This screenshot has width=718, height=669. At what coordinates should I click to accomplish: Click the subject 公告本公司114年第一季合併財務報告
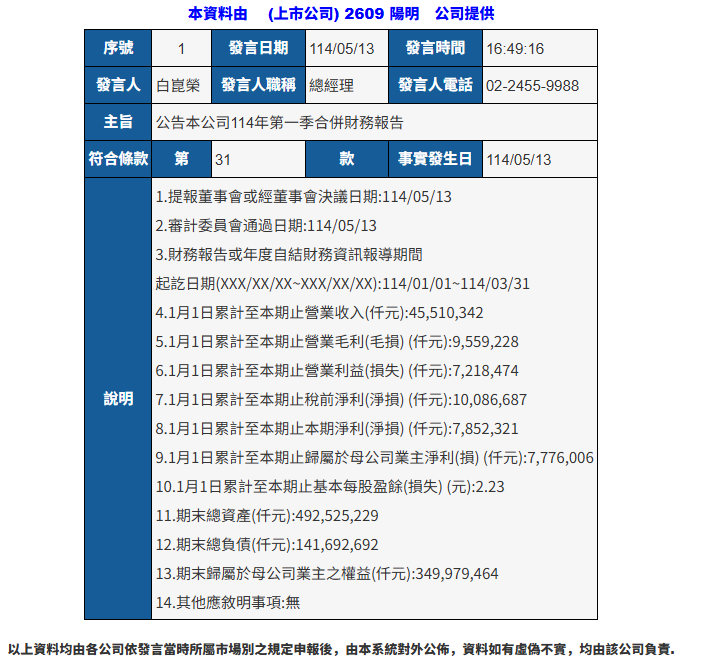[279, 123]
